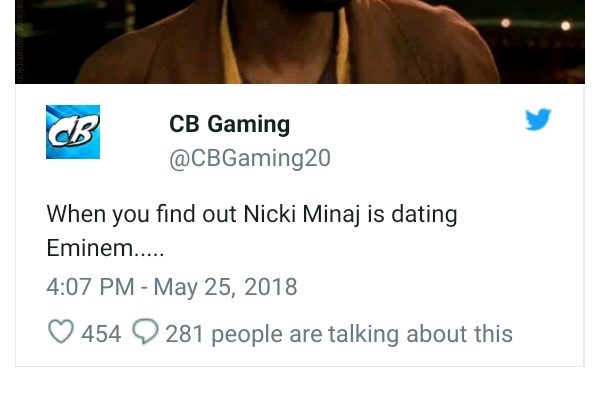
Task: Click the word 'dating' in the tweet
Action: 424,214
